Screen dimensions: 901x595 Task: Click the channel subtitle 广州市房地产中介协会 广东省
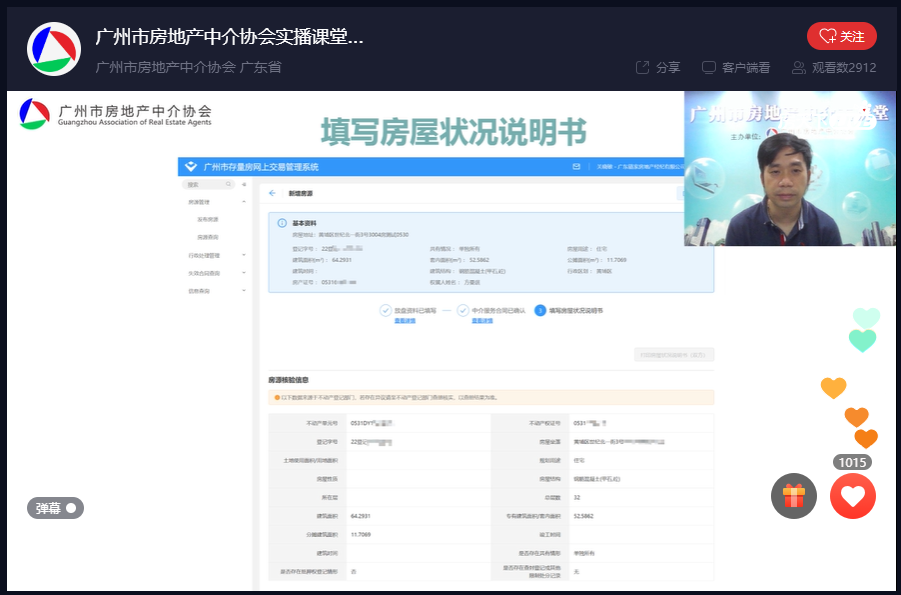[188, 67]
